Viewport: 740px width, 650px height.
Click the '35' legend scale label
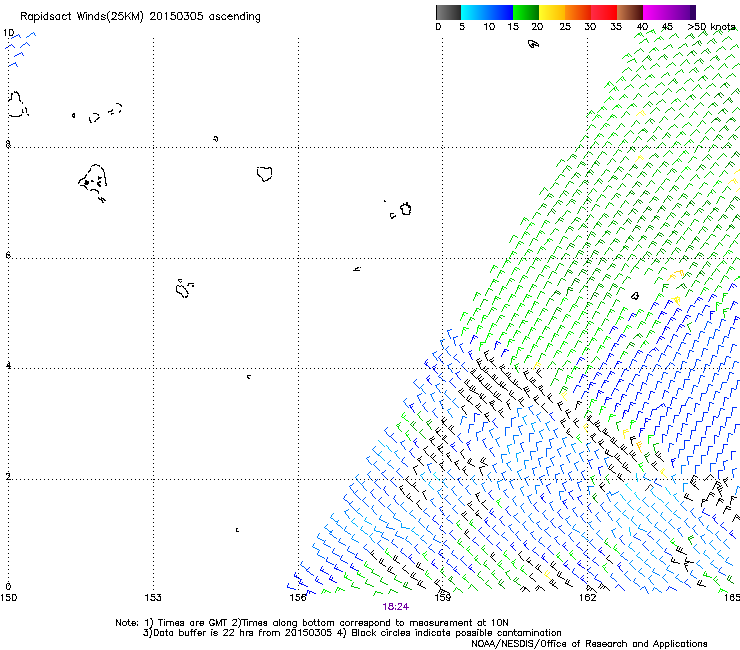click(616, 26)
